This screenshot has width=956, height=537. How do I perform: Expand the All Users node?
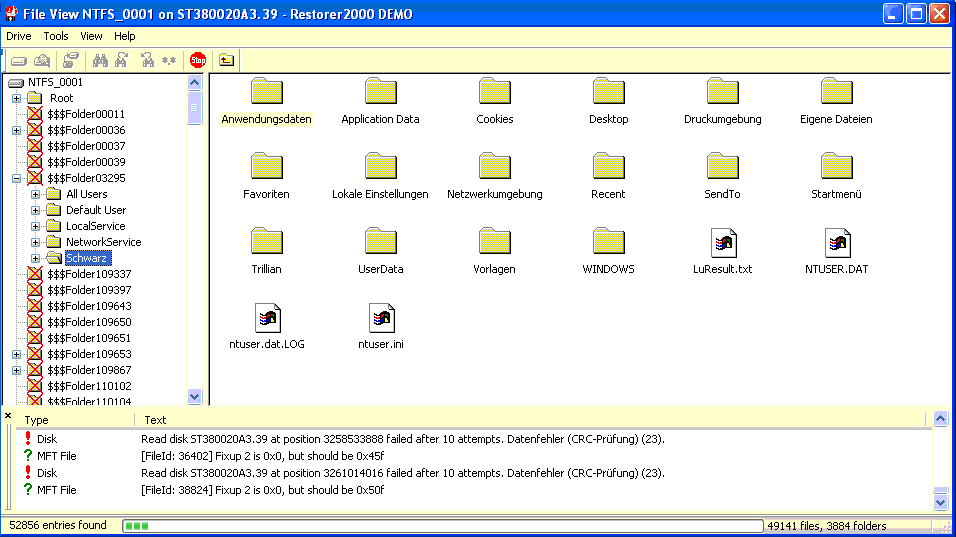click(35, 194)
